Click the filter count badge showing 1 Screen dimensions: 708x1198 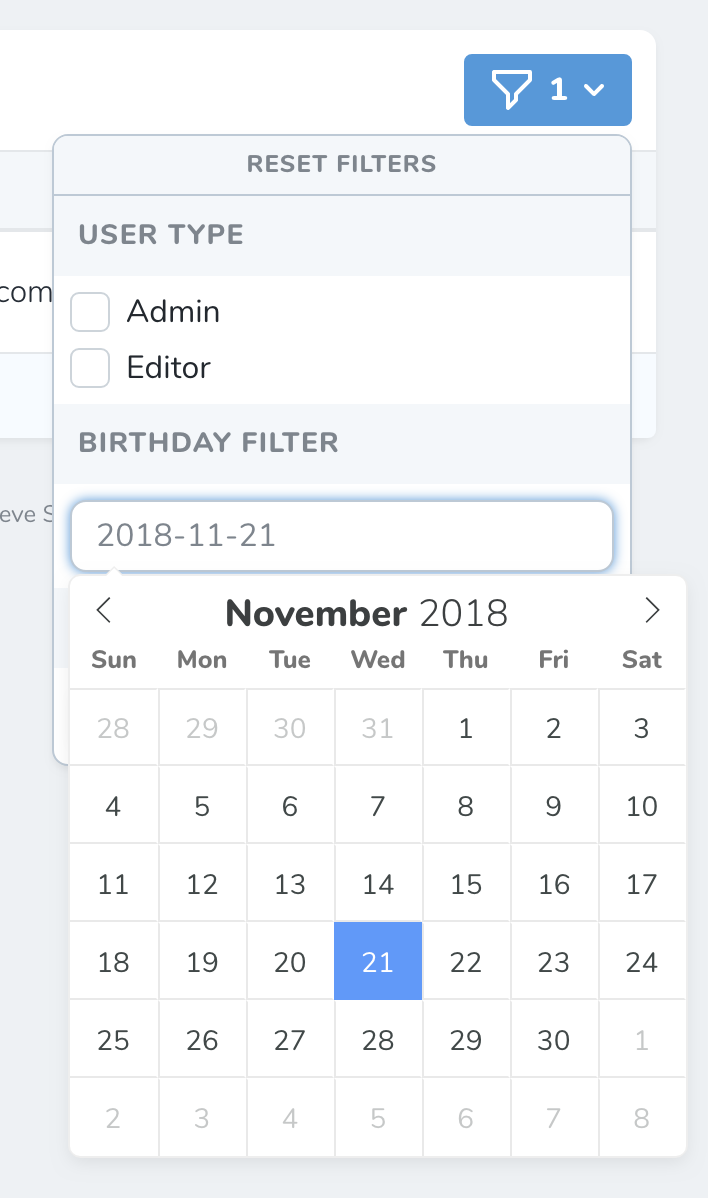tap(561, 90)
